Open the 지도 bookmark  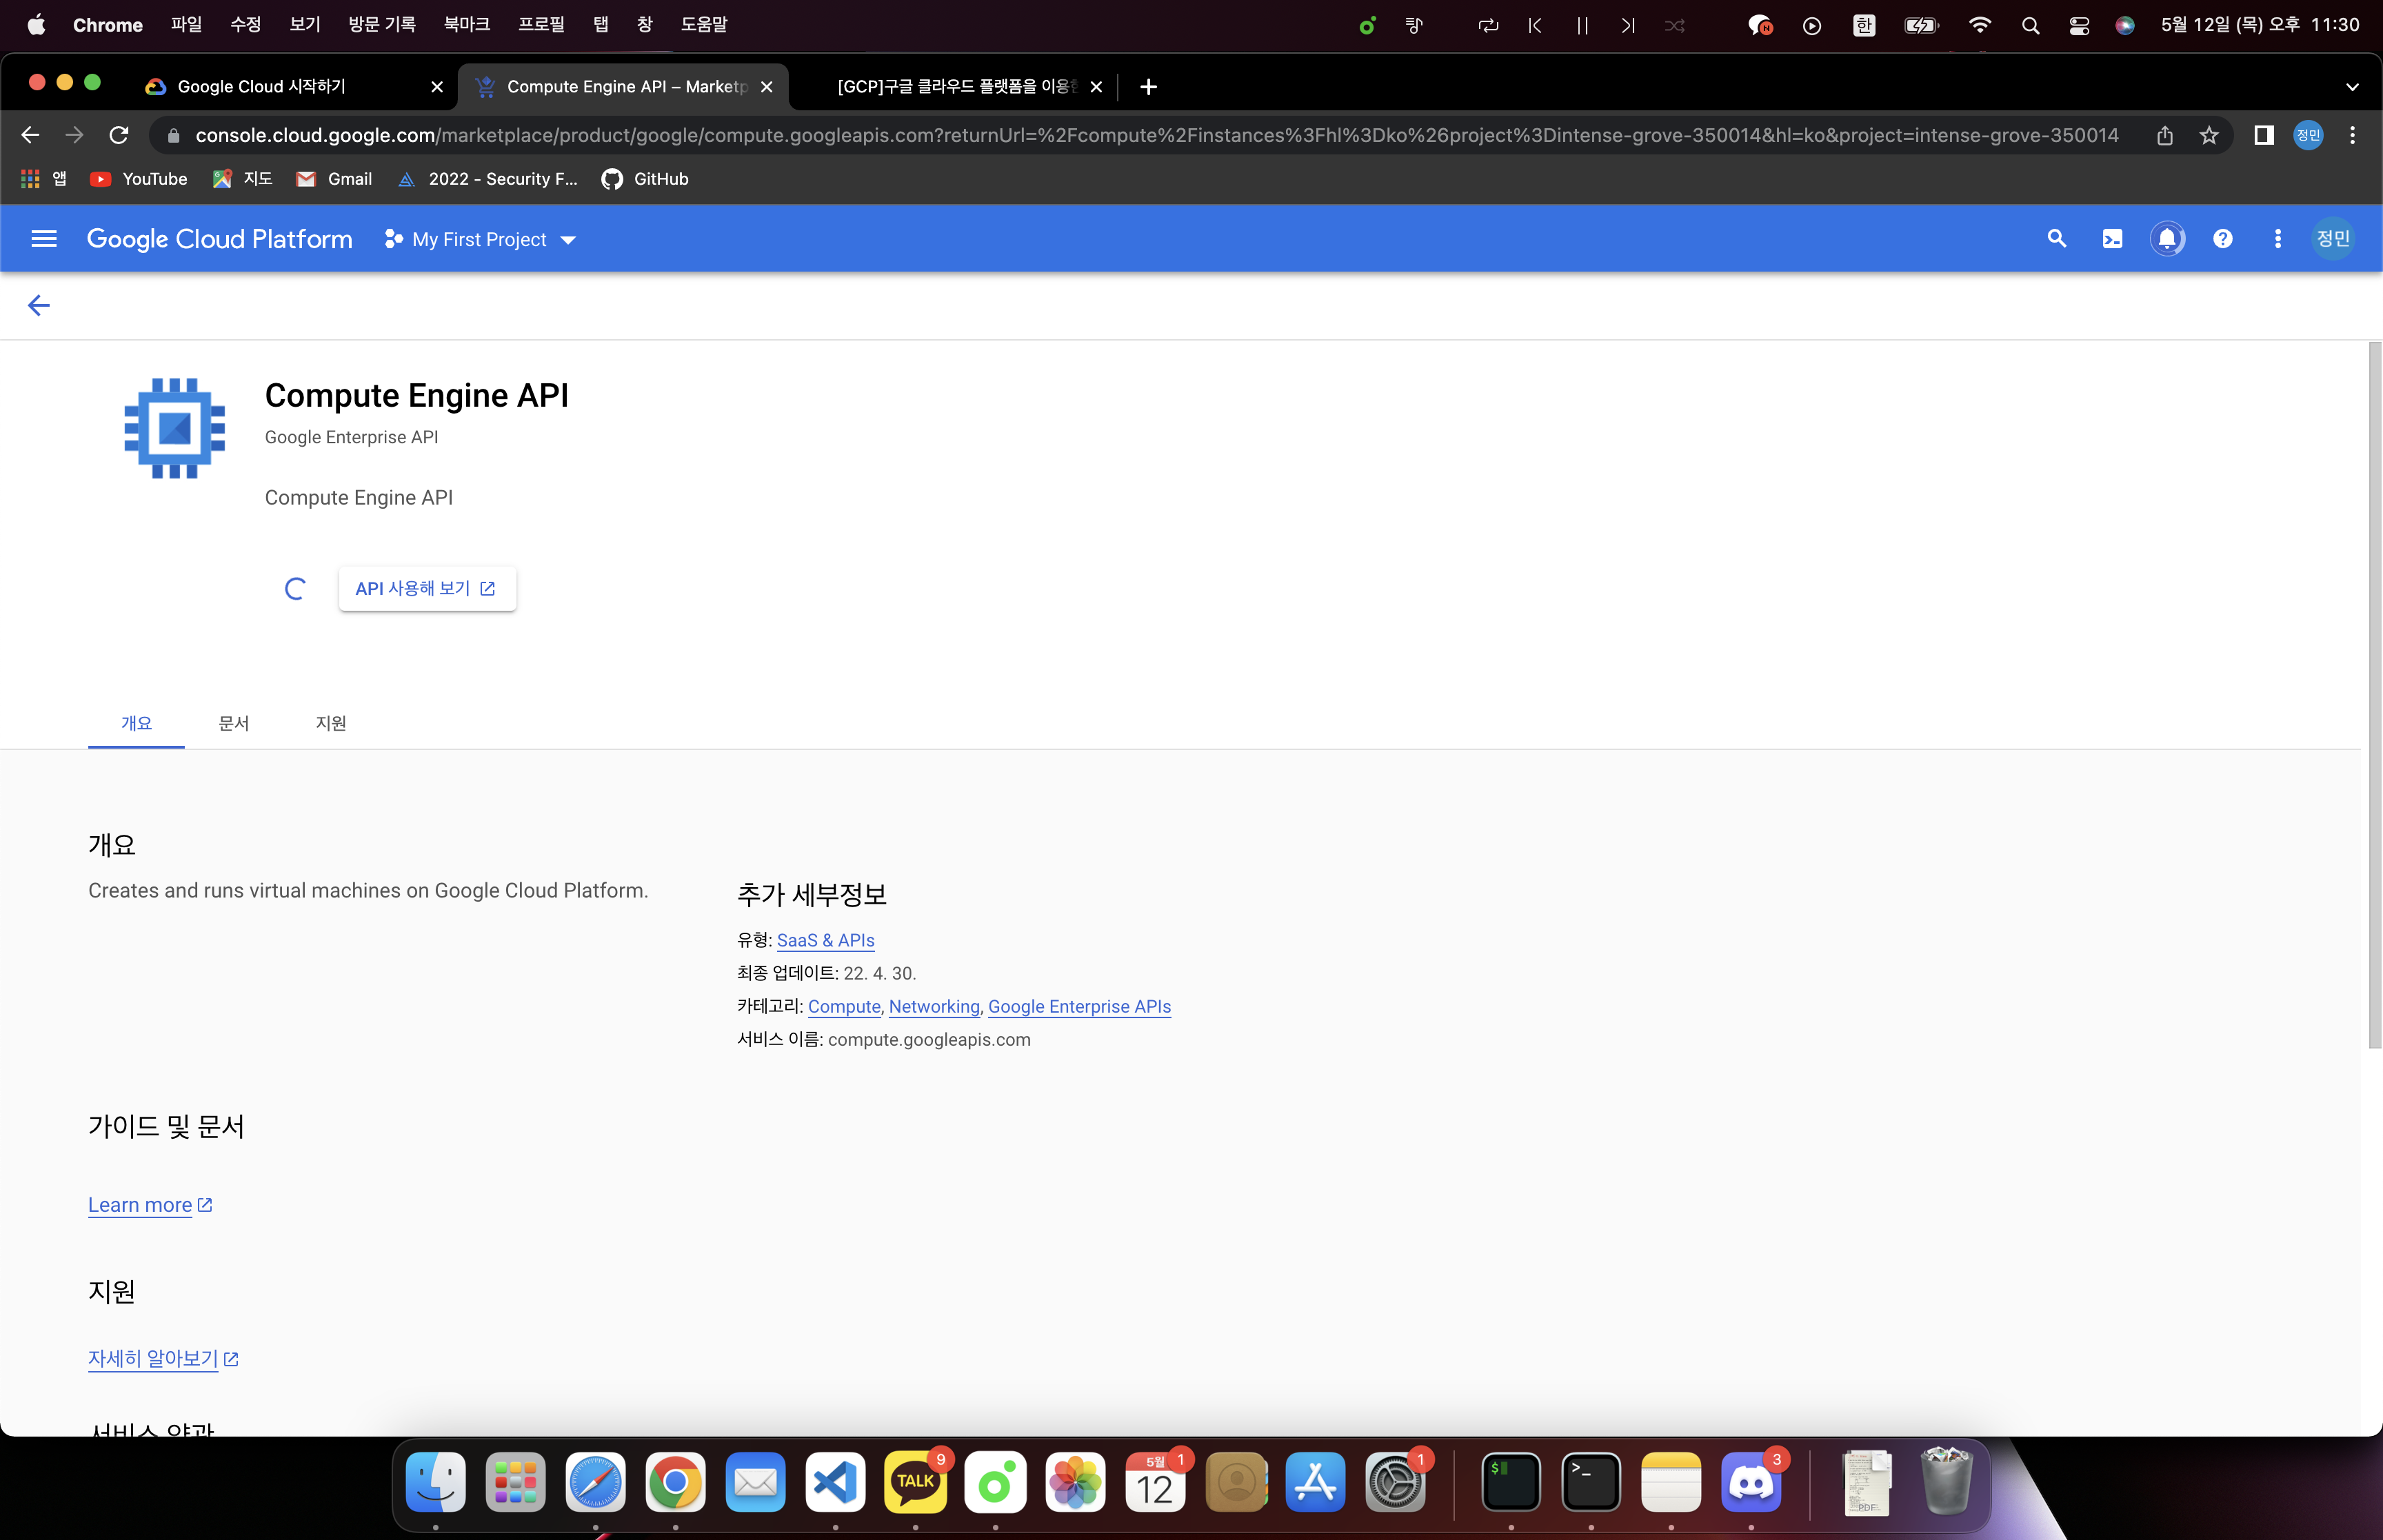click(243, 179)
